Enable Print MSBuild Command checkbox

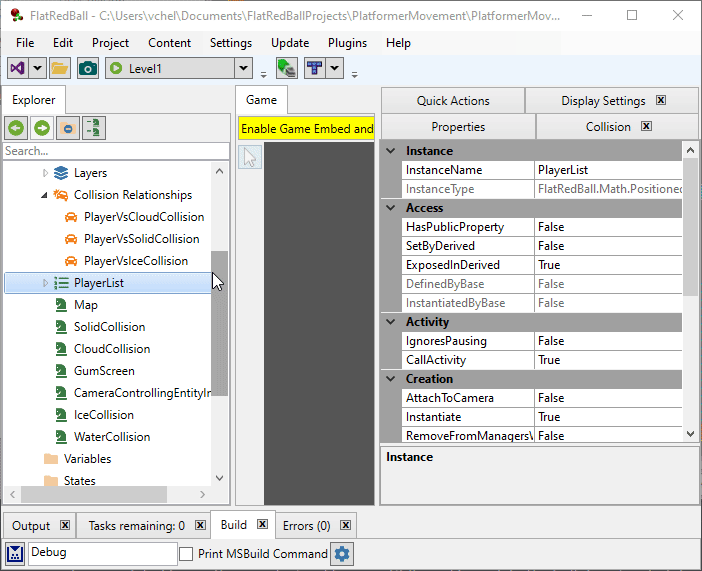tap(186, 554)
